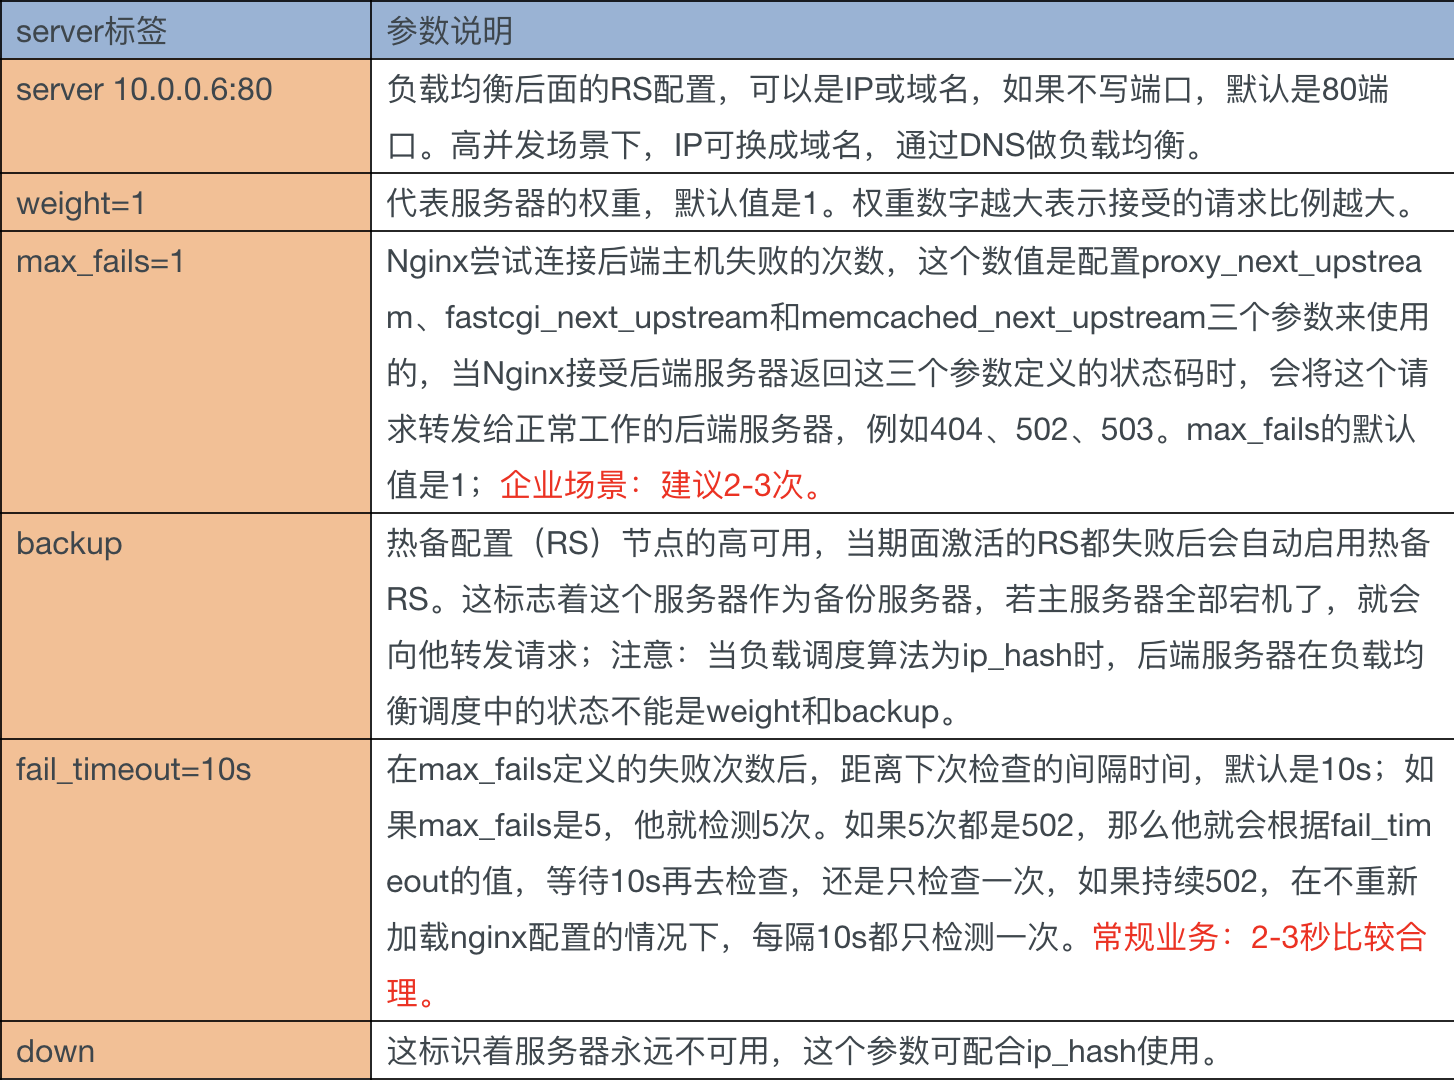Image resolution: width=1454 pixels, height=1080 pixels.
Task: Select the 'down' label cell
Action: click(186, 1050)
